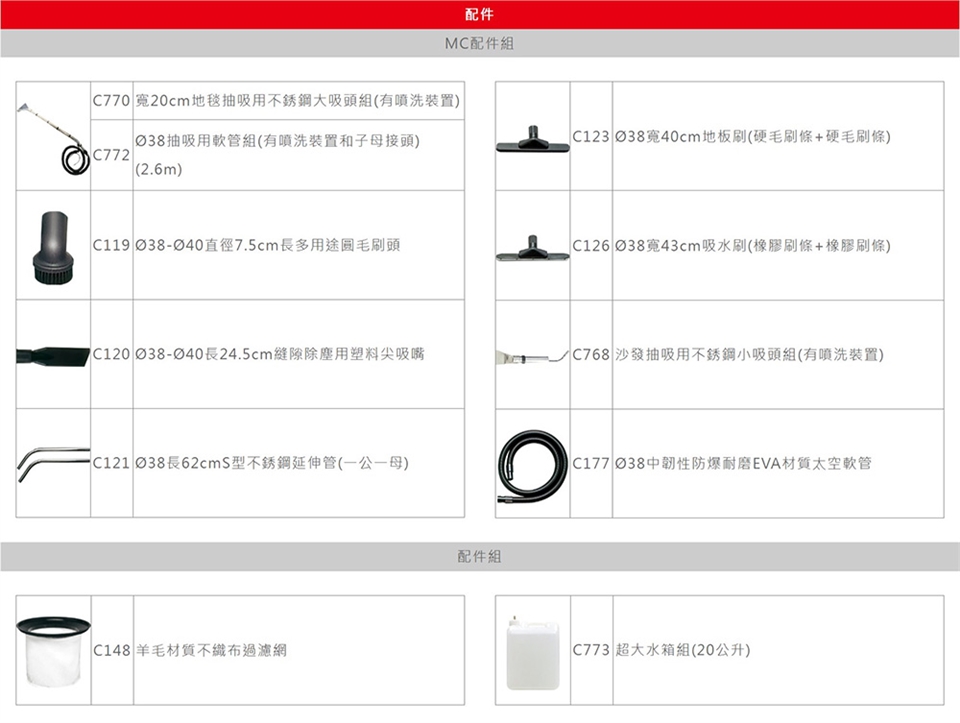Click the red 配件 header bar
This screenshot has height=723, width=960.
click(480, 14)
